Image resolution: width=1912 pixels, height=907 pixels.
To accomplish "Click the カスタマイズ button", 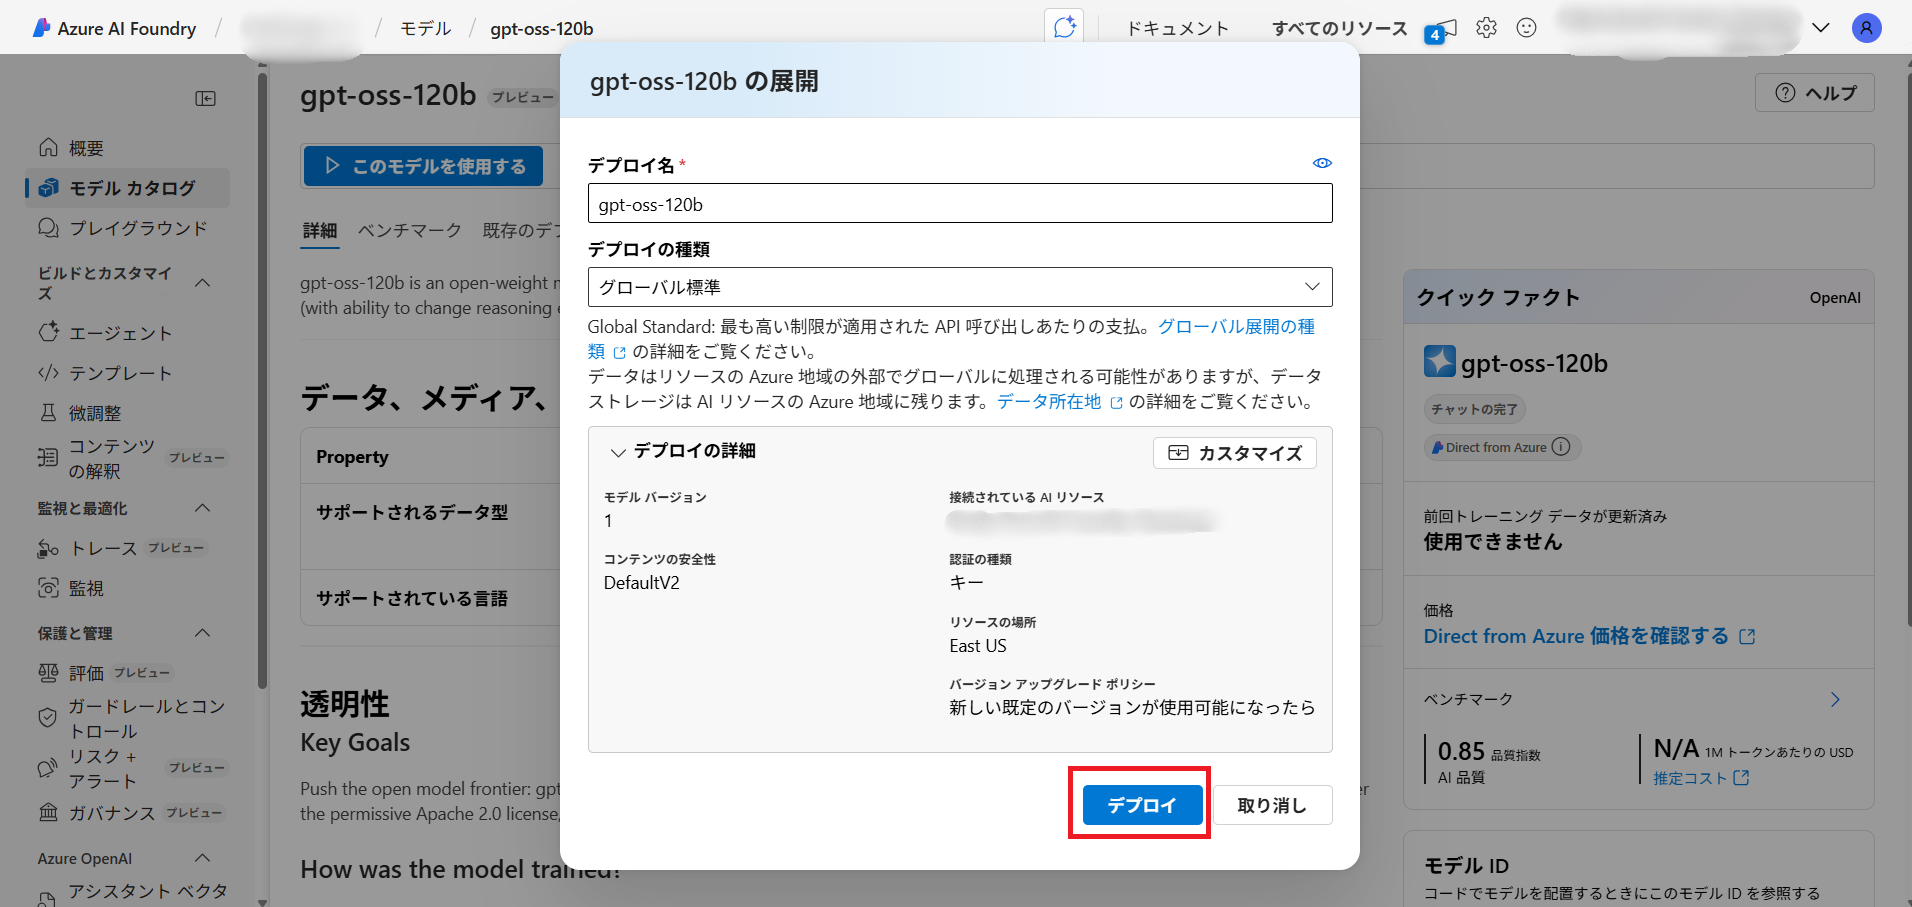I will coord(1235,453).
